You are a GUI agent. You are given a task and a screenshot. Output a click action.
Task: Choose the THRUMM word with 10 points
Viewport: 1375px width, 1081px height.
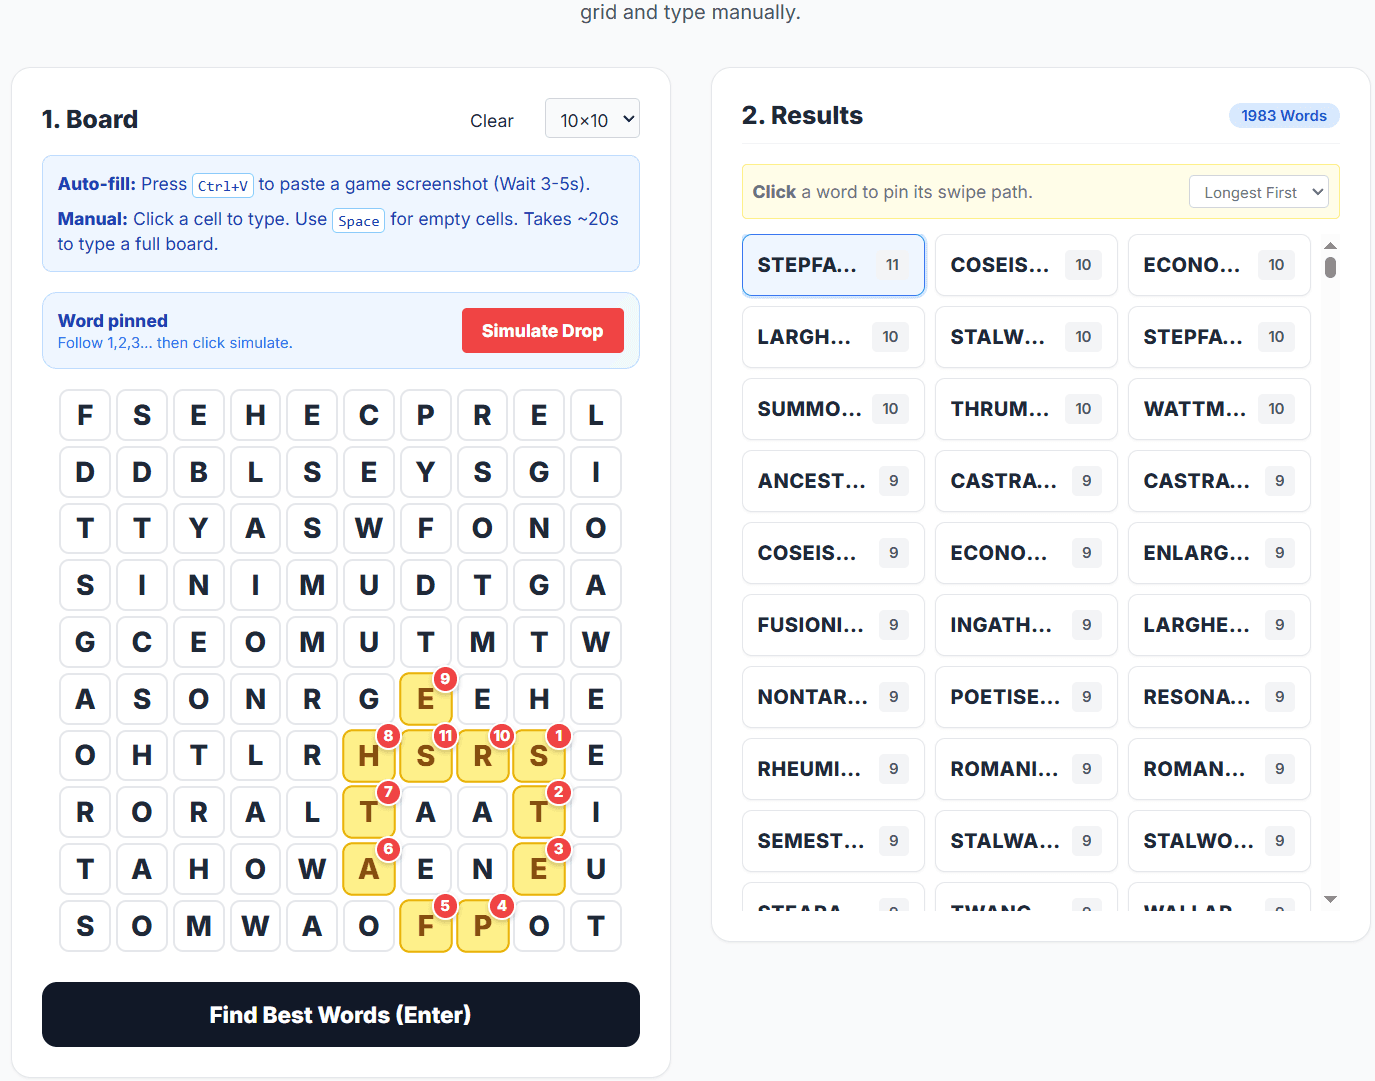tap(1025, 408)
